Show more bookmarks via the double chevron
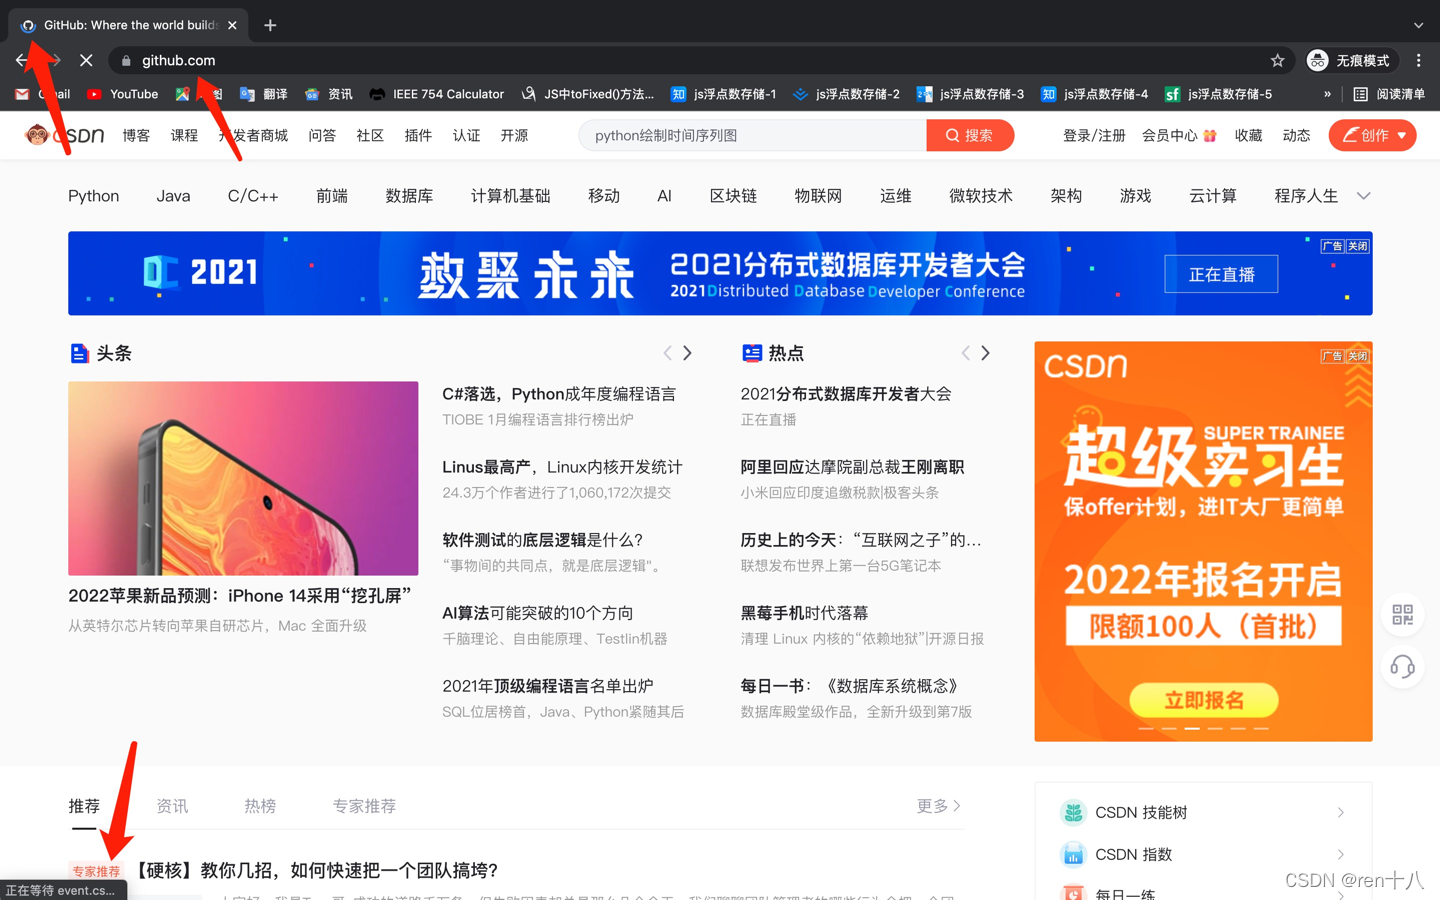The image size is (1440, 900). 1327,94
